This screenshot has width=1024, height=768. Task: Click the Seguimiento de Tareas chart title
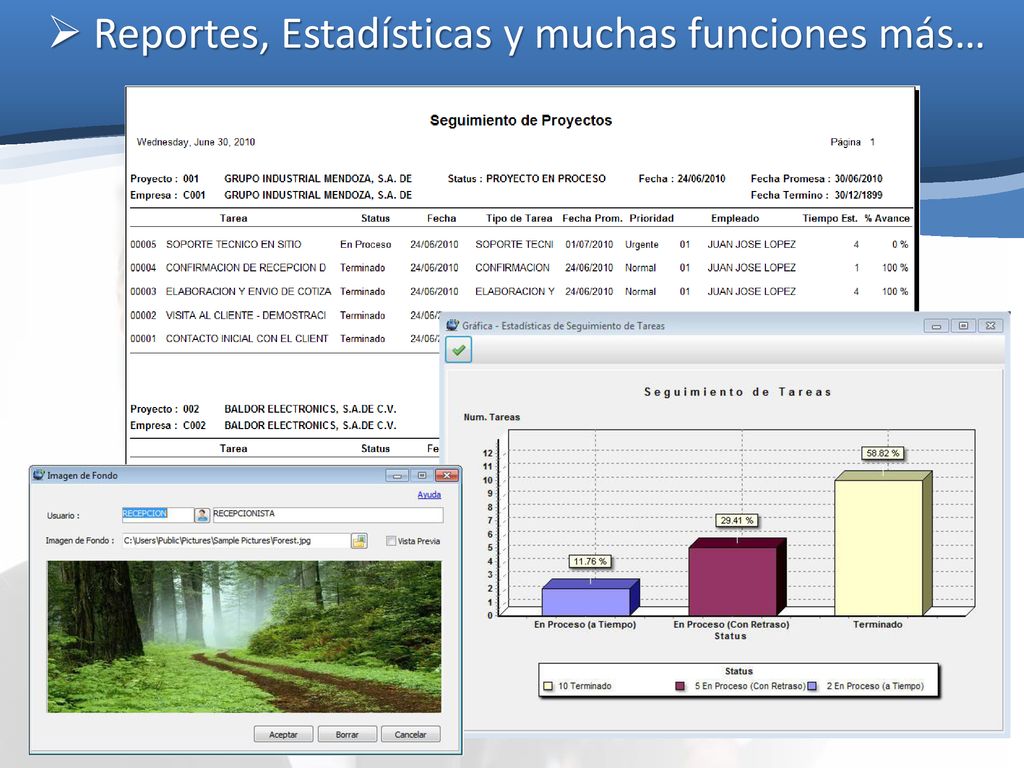click(x=737, y=392)
